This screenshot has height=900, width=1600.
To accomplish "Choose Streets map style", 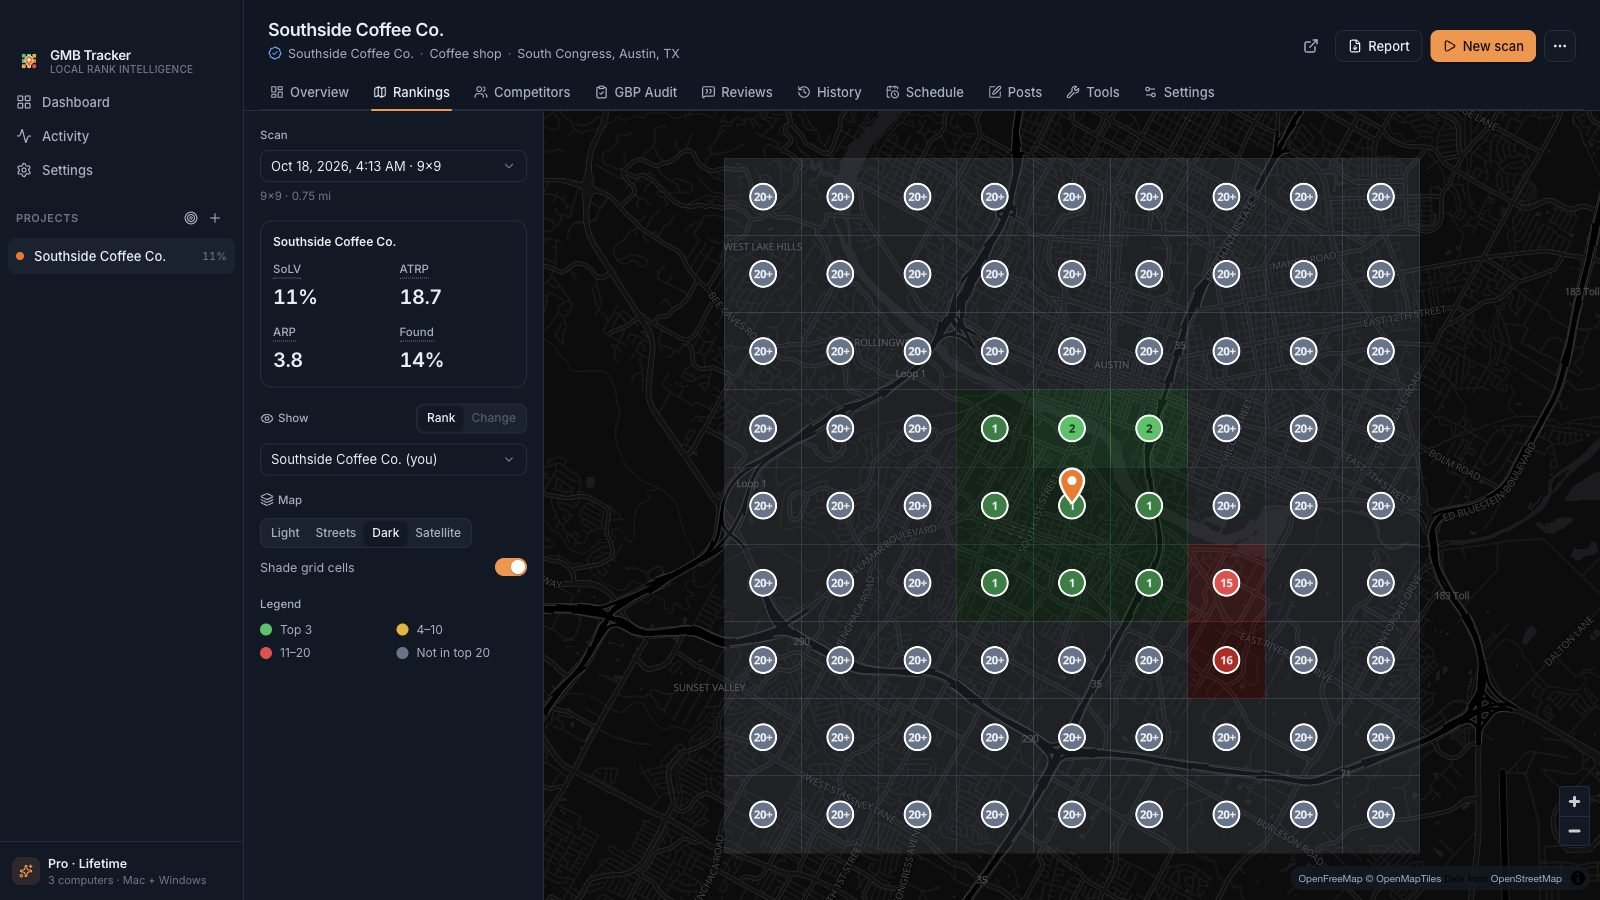I will click(335, 533).
